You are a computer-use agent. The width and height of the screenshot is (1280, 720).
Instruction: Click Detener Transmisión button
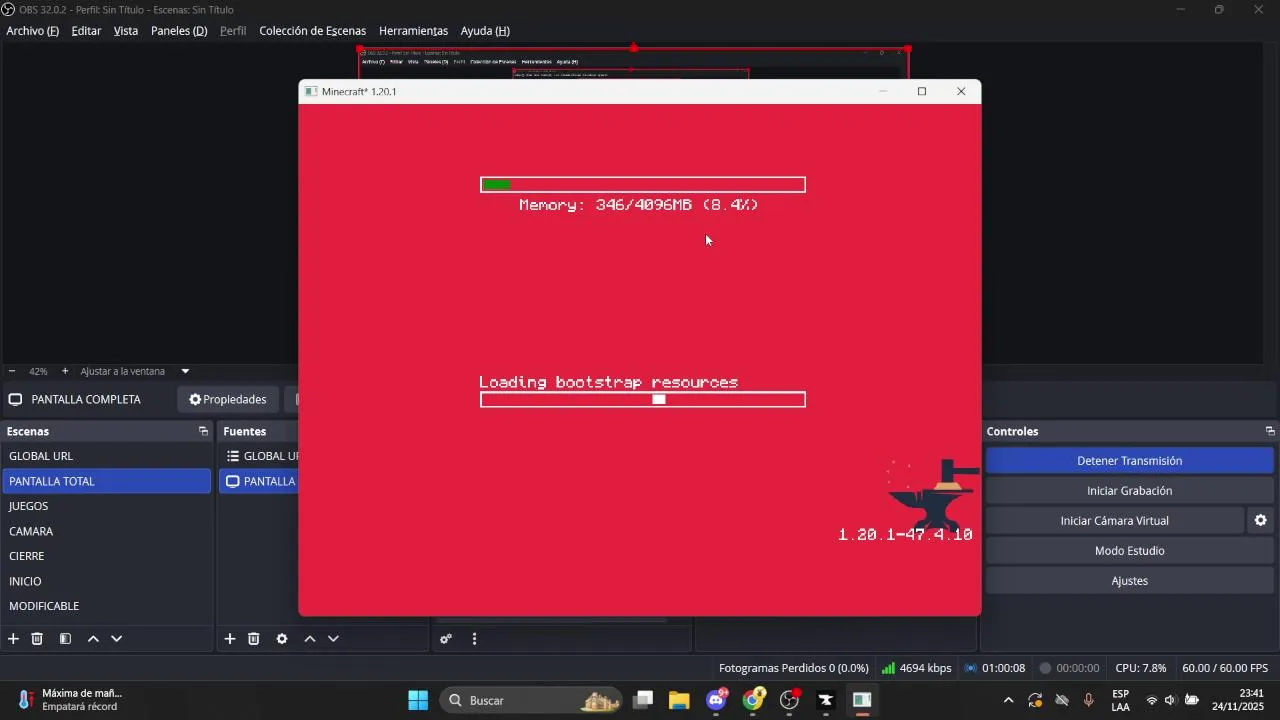coord(1129,461)
